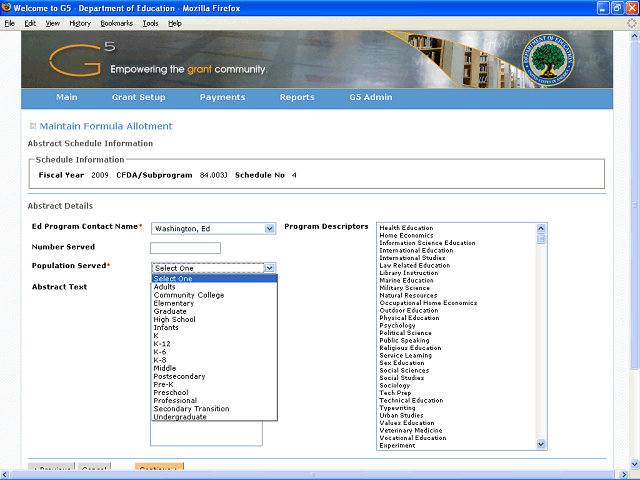Click the Number Served input field
The width and height of the screenshot is (640, 480).
click(185, 248)
